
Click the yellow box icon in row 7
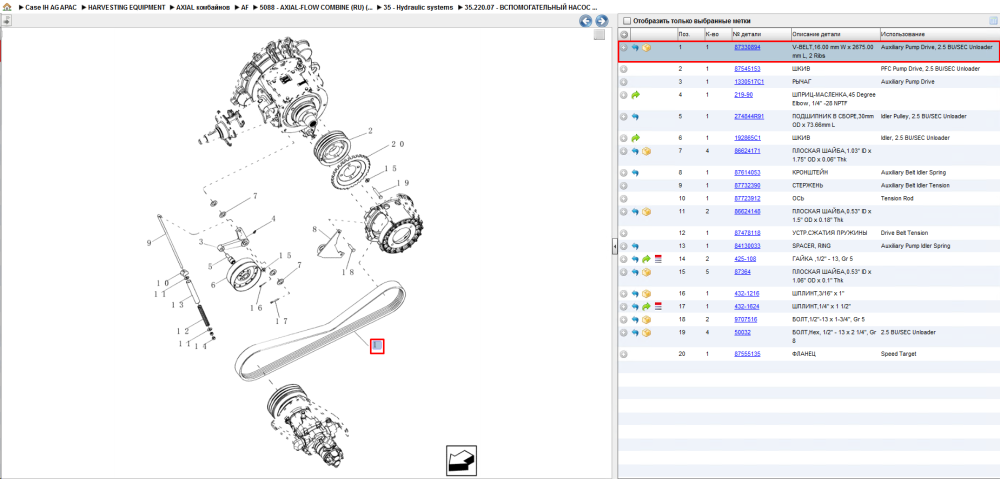click(647, 151)
